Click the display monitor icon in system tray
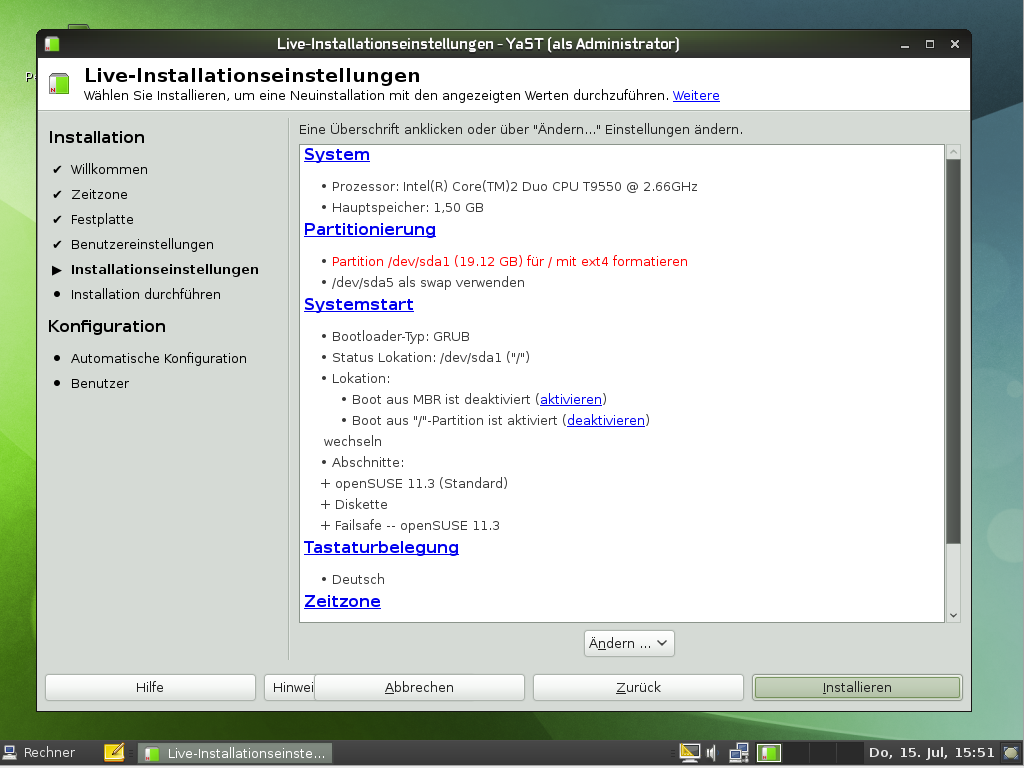 [x=689, y=752]
